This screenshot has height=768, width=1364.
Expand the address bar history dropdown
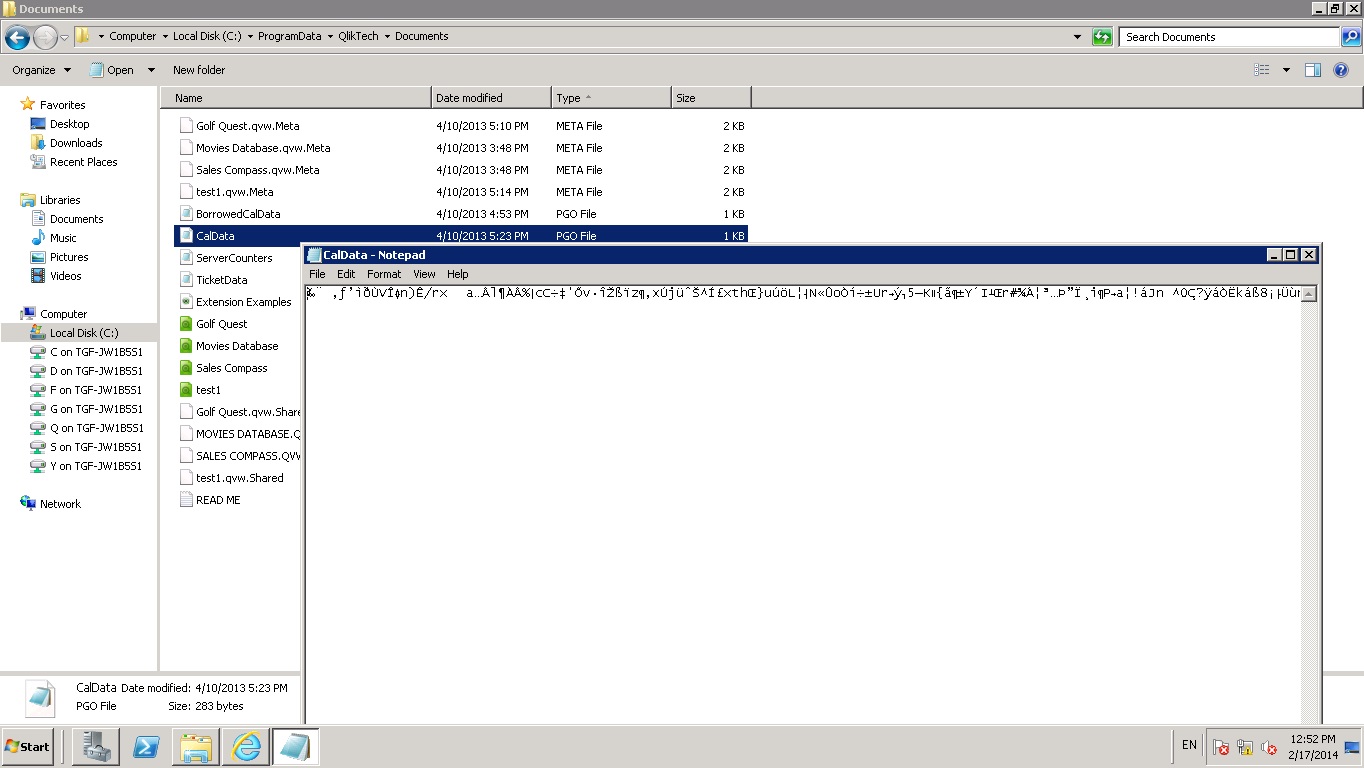point(1077,37)
